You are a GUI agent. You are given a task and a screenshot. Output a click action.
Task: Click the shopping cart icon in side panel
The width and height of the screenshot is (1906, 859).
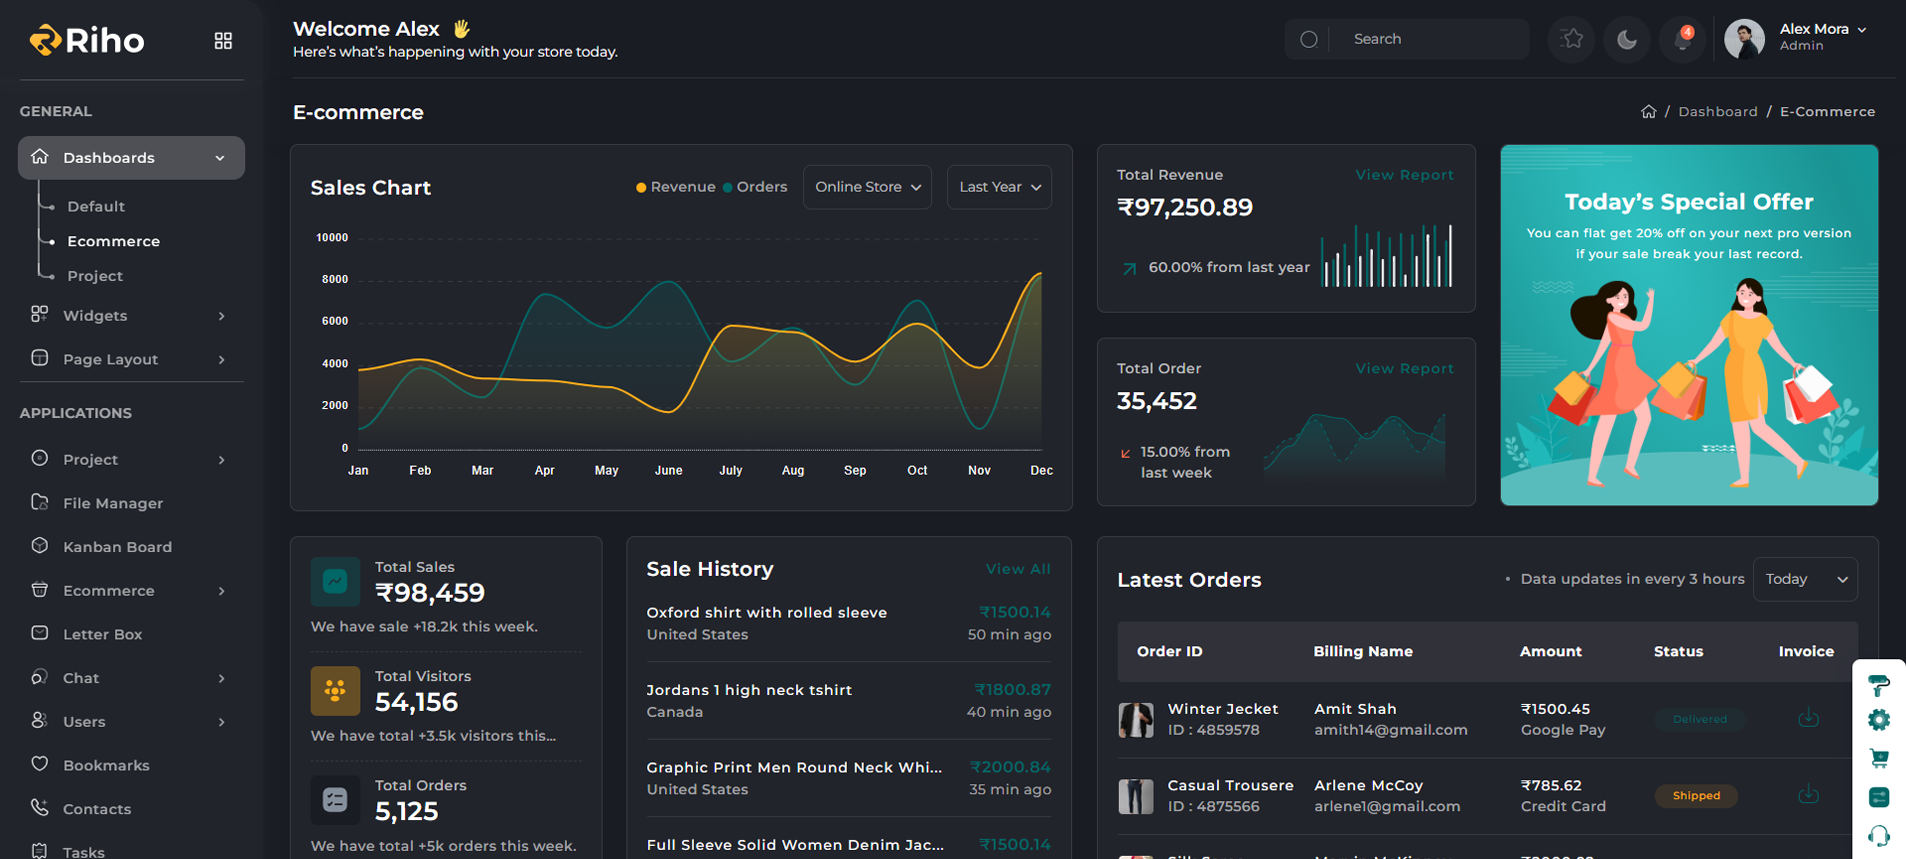[x=1878, y=759]
